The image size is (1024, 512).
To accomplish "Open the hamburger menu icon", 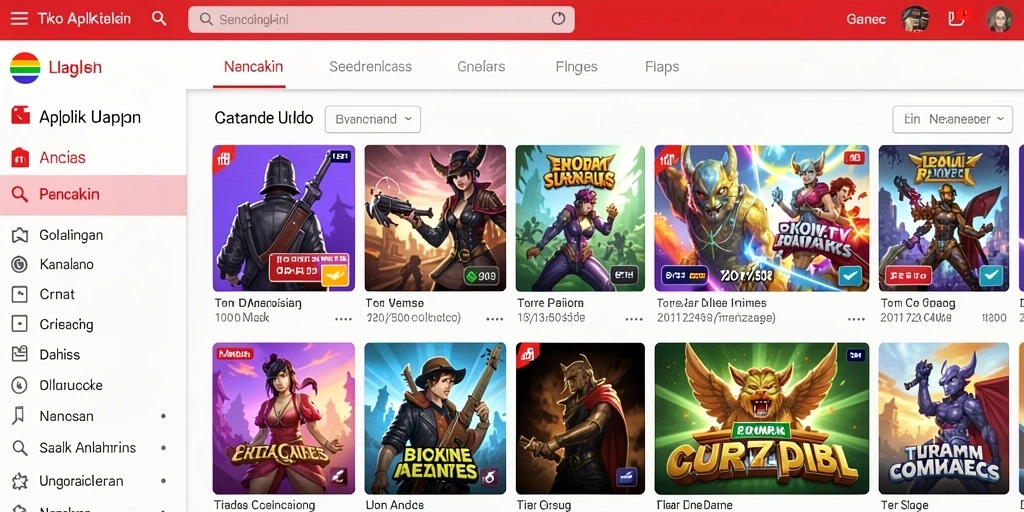I will click(x=19, y=18).
